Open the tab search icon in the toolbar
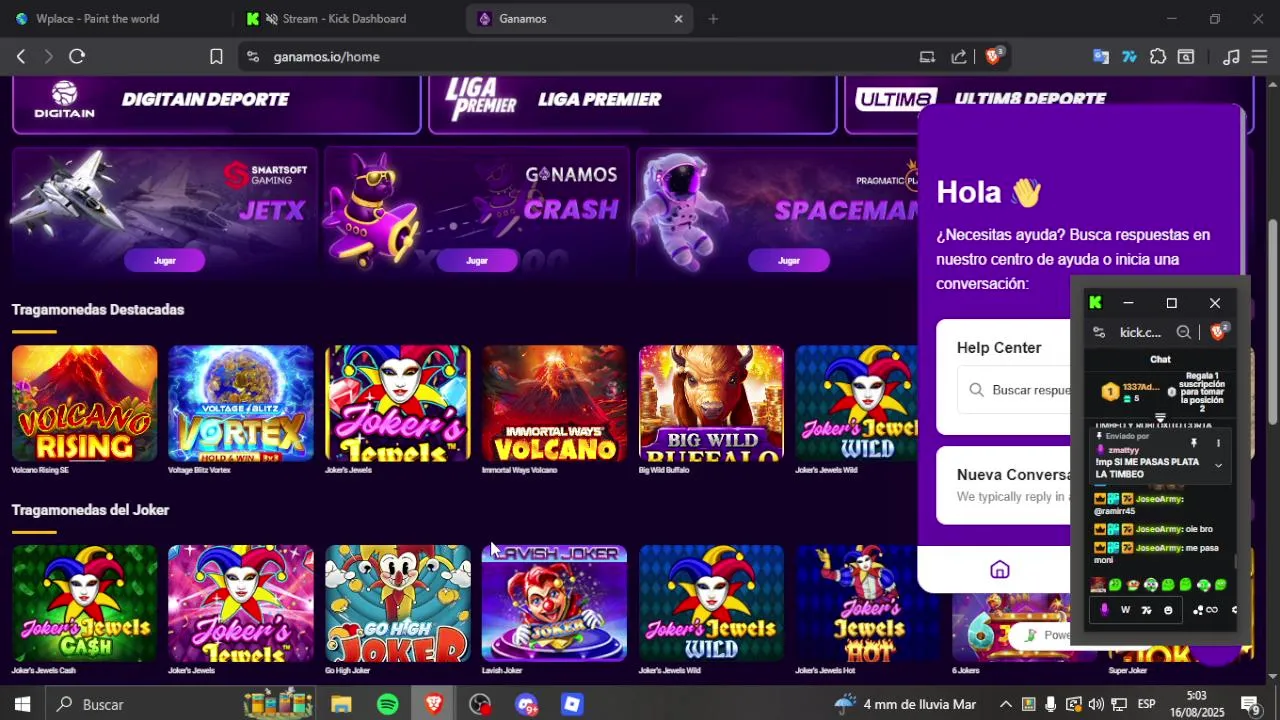 click(x=1186, y=57)
